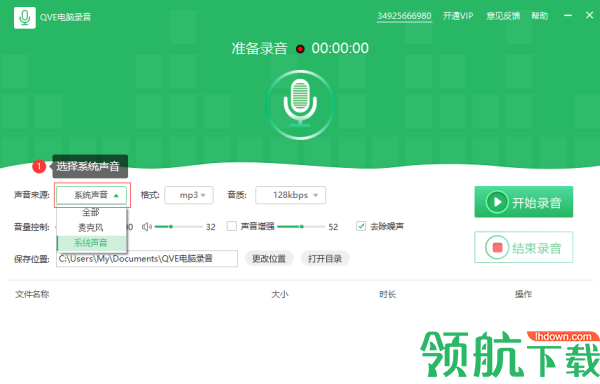This screenshot has width=600, height=384.
Task: Click the 开通VIP link
Action: pyautogui.click(x=458, y=16)
